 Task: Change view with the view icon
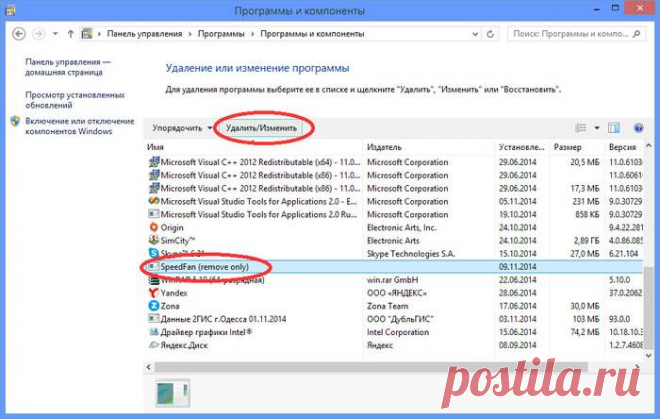pos(581,128)
